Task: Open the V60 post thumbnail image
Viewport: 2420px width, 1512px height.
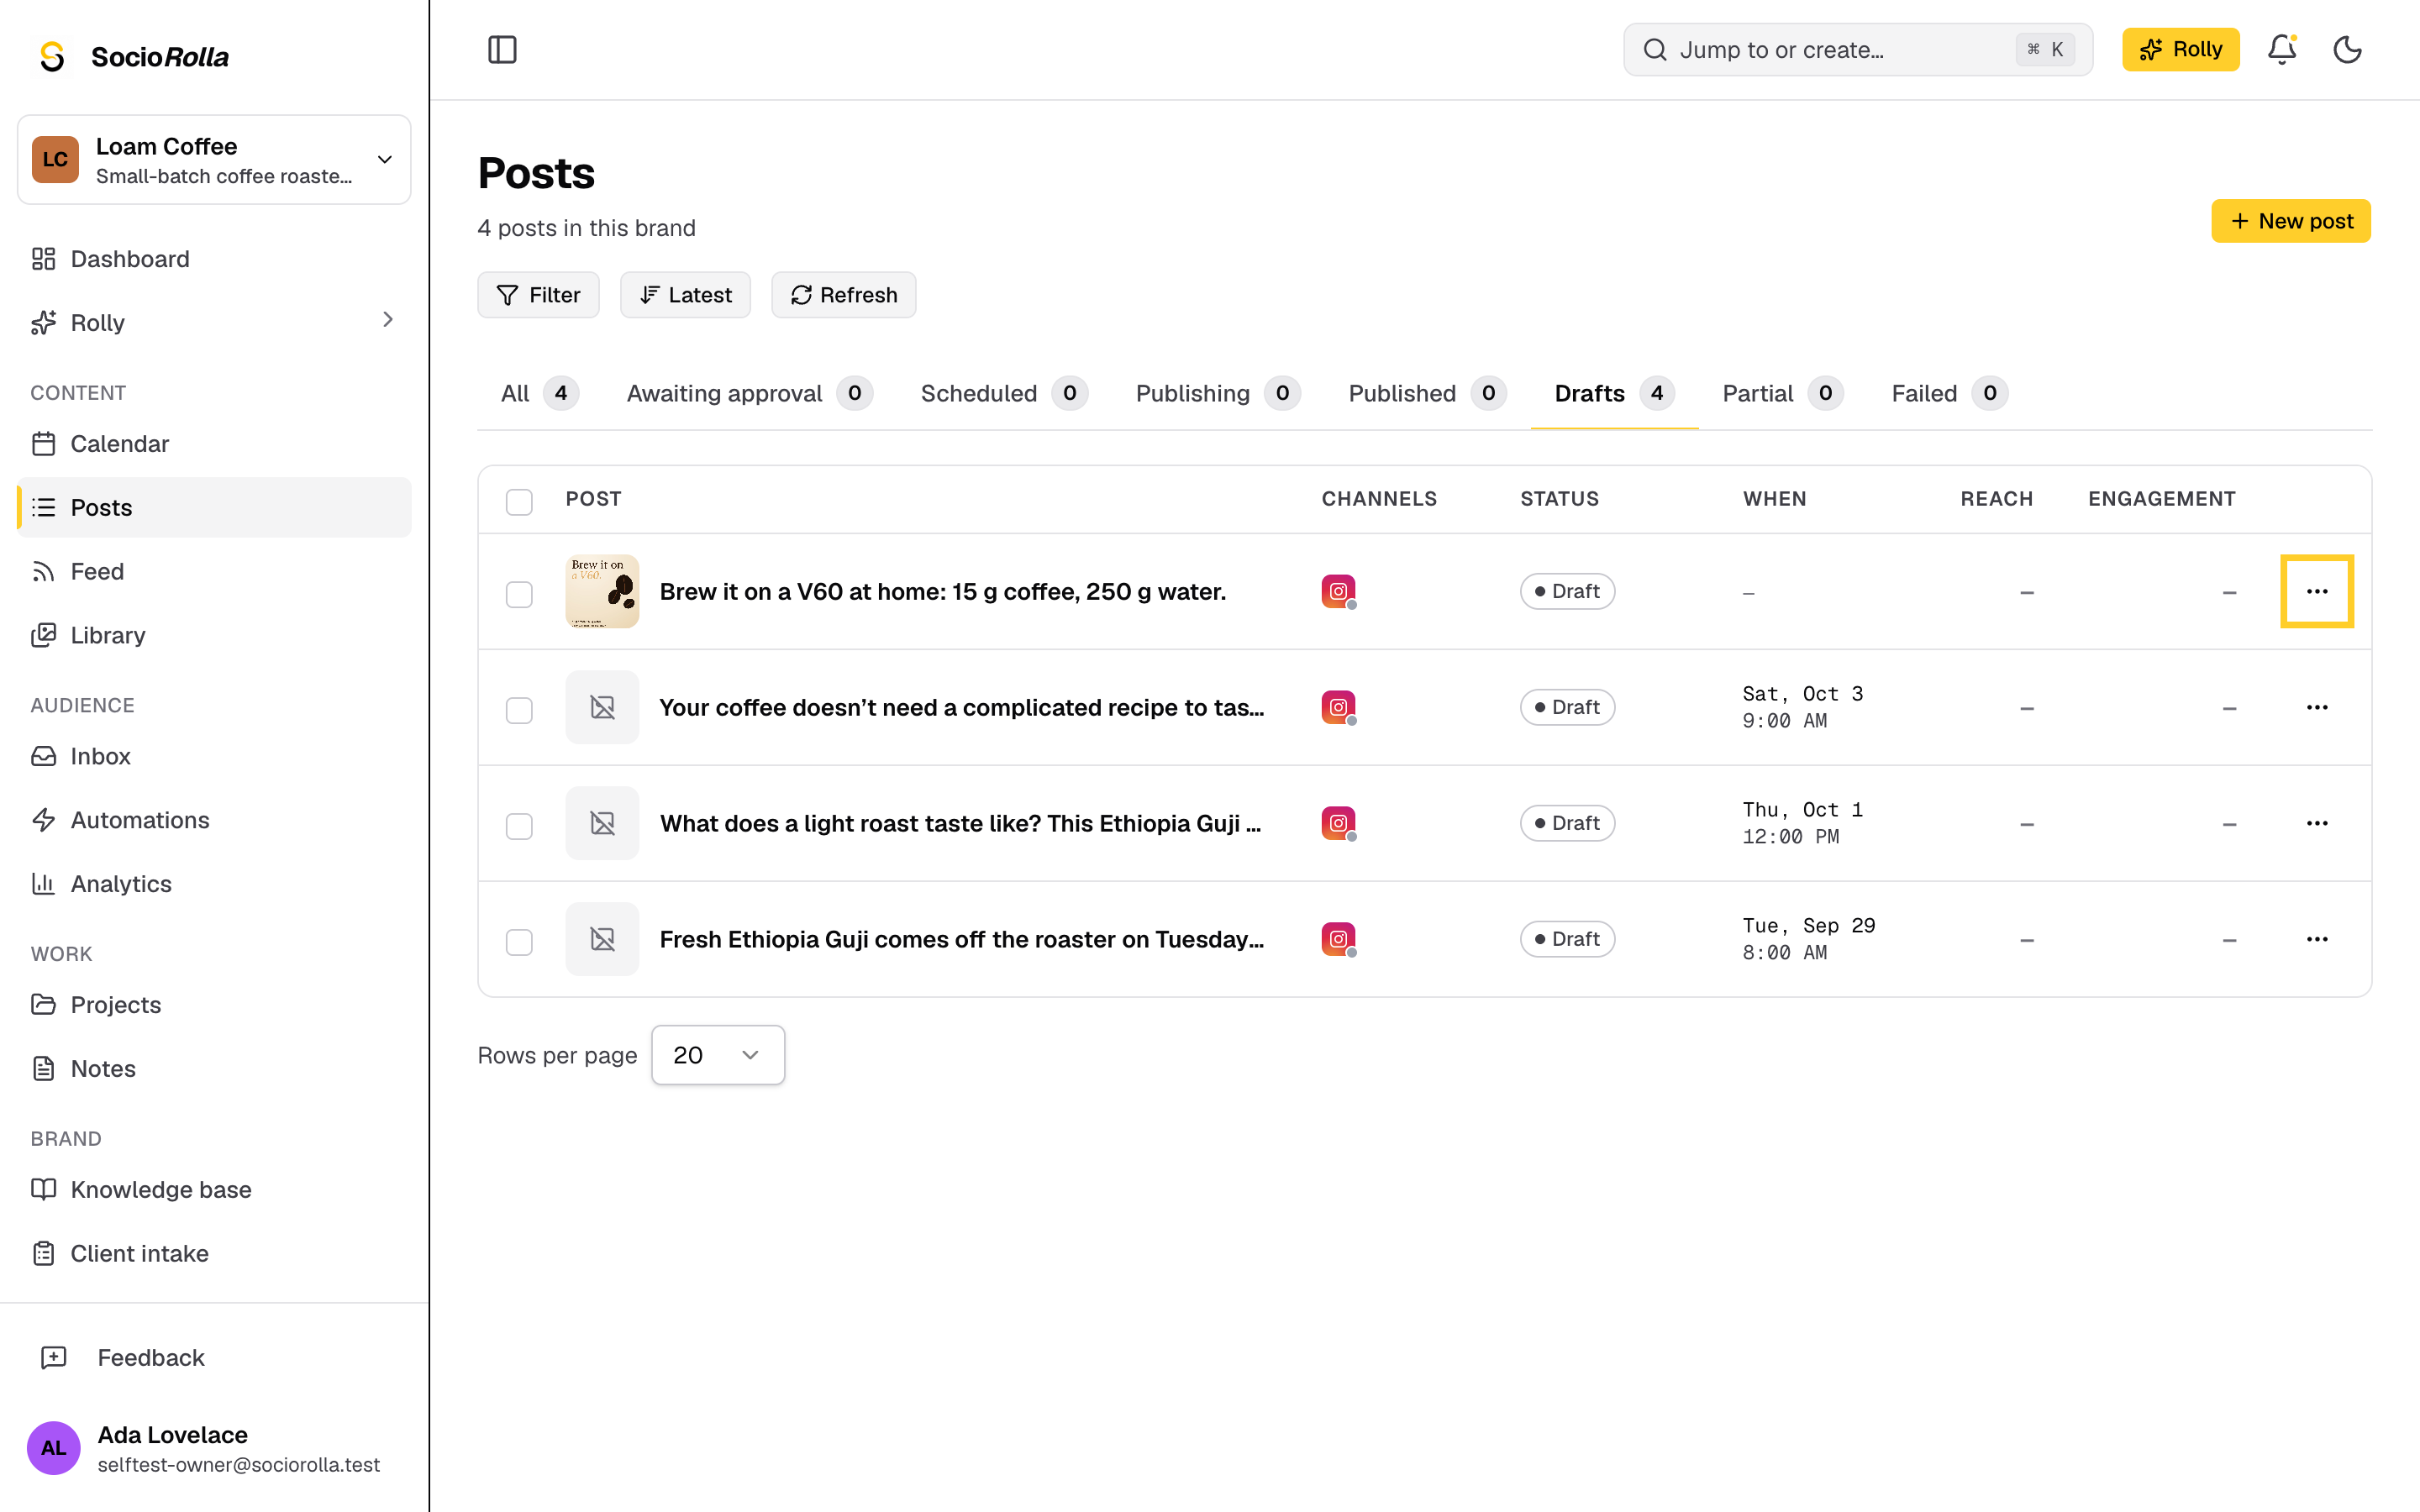Action: pyautogui.click(x=602, y=591)
